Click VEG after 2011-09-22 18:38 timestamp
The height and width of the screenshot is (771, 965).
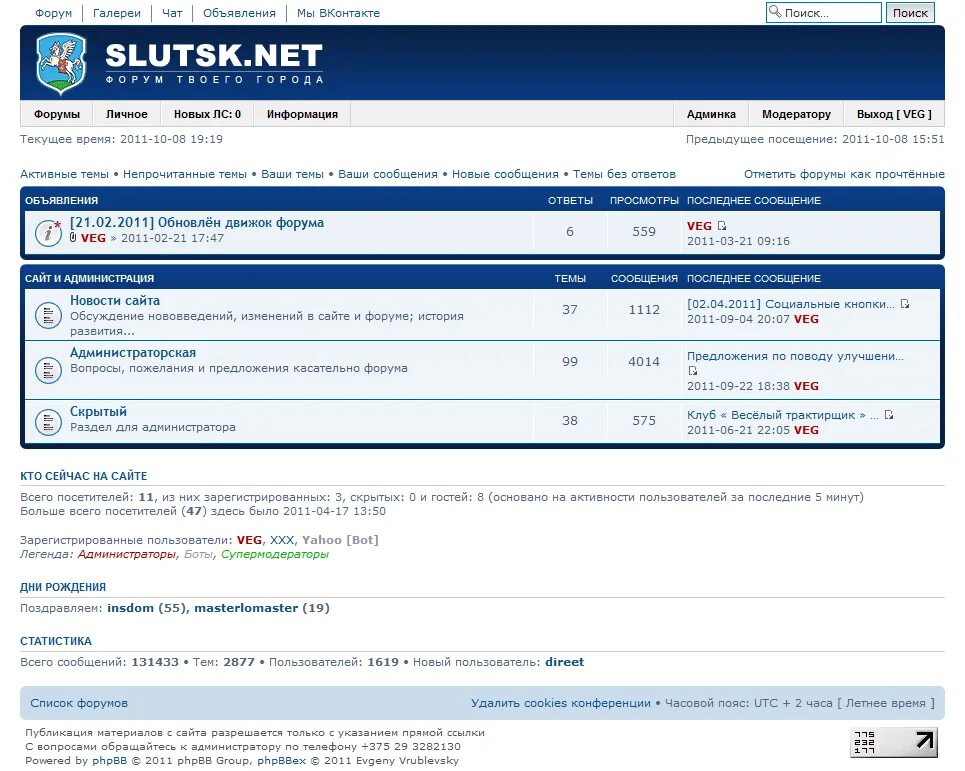(806, 386)
